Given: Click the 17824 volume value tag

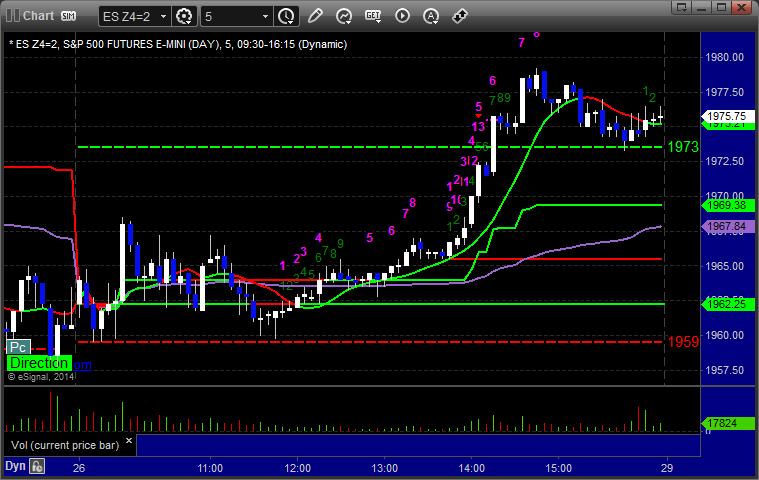Looking at the screenshot, I should pyautogui.click(x=728, y=423).
